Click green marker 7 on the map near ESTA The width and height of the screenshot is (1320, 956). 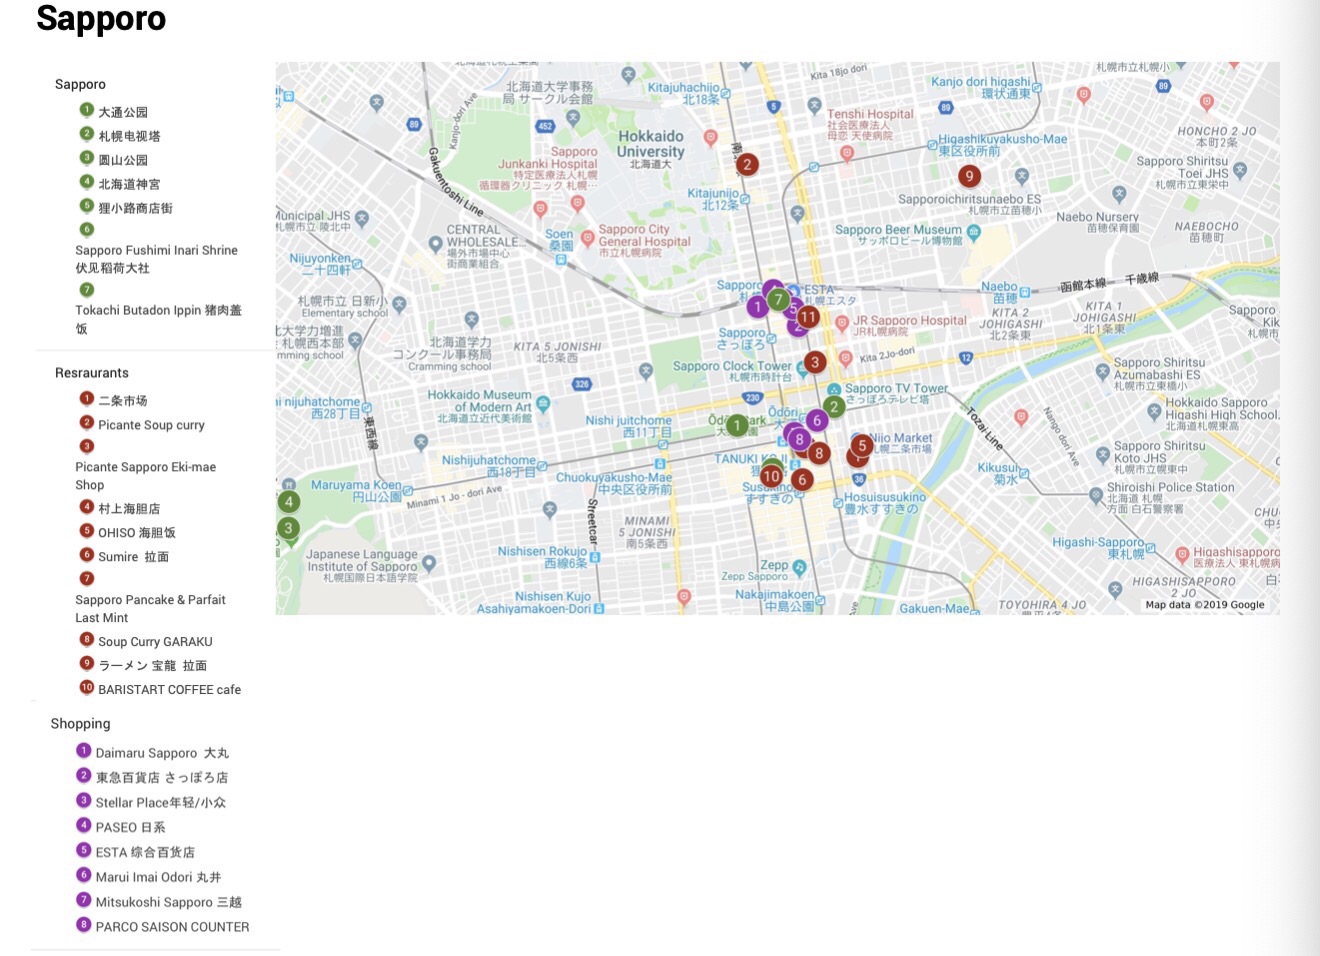(x=778, y=299)
